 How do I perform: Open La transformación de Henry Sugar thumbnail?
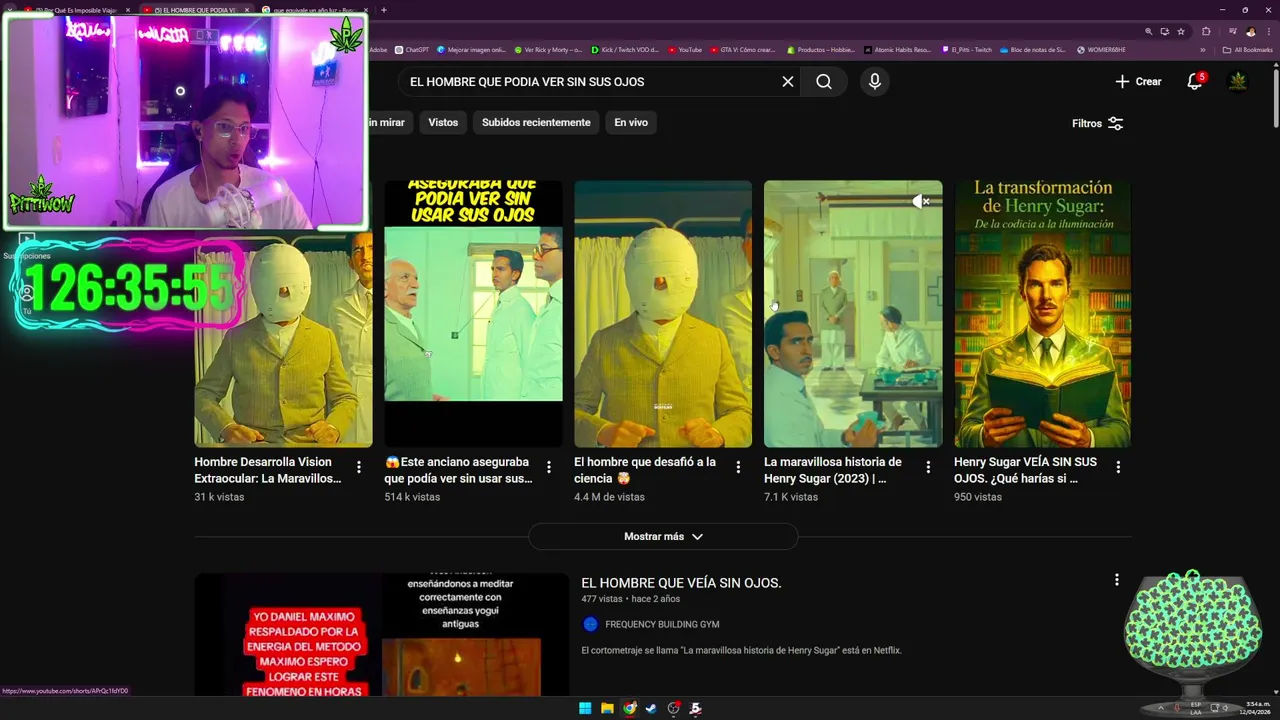pyautogui.click(x=1042, y=314)
